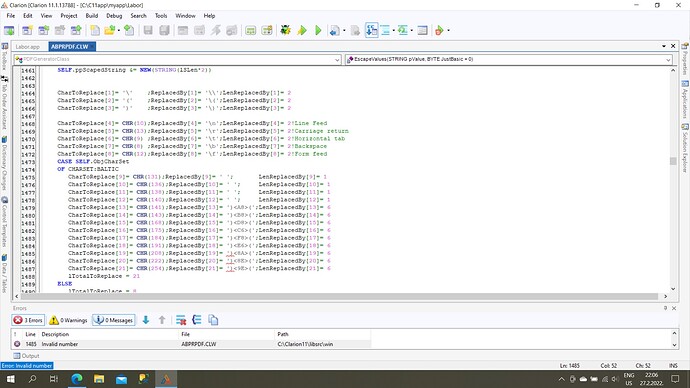Click the red-orange run icon at toolbar end
This screenshot has height=388, width=690.
pyautogui.click(x=439, y=30)
